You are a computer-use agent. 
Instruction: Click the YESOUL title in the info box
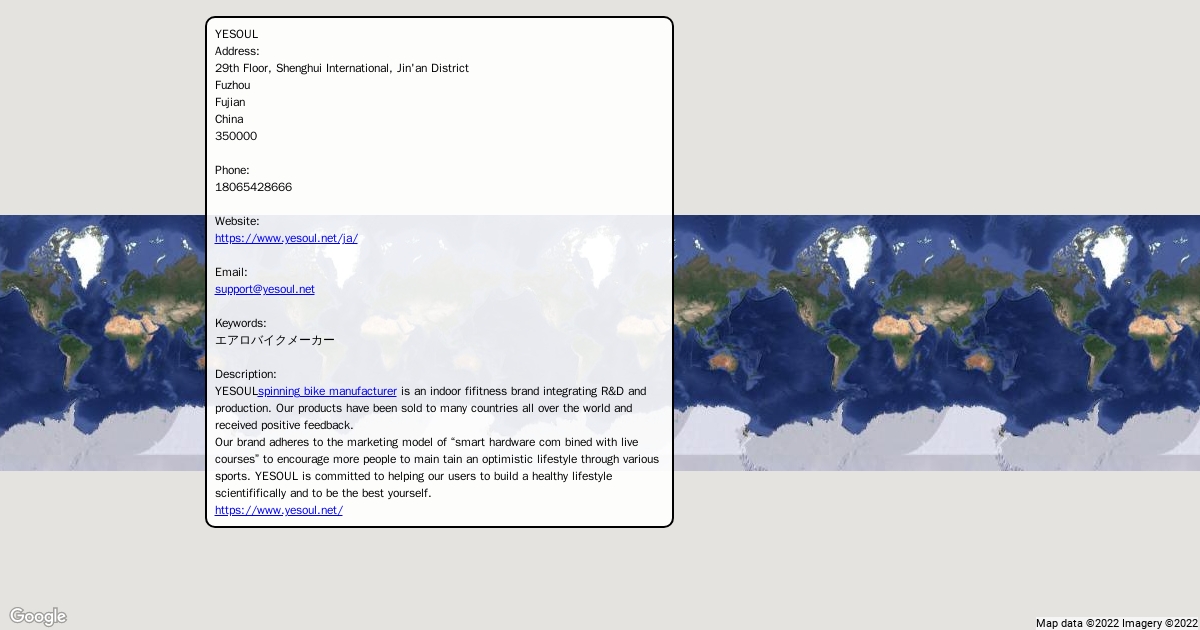tap(236, 34)
